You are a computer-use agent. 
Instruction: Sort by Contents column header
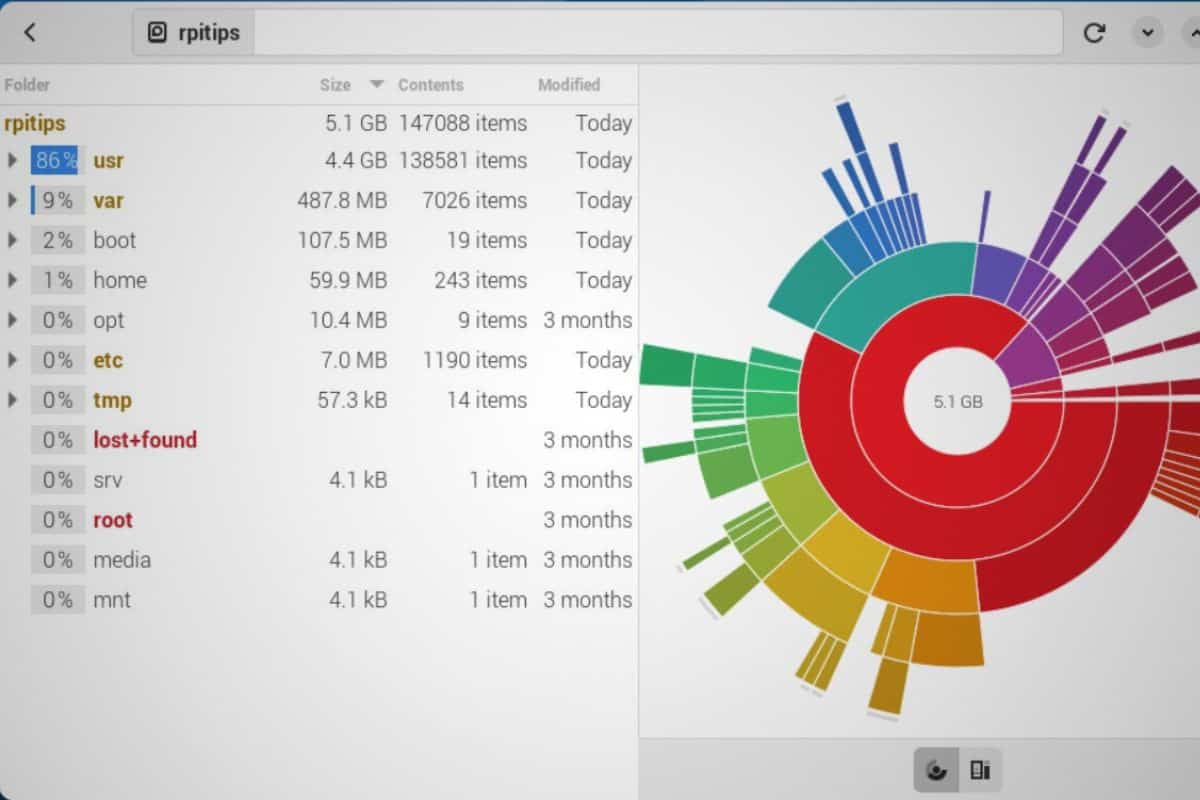click(x=430, y=85)
